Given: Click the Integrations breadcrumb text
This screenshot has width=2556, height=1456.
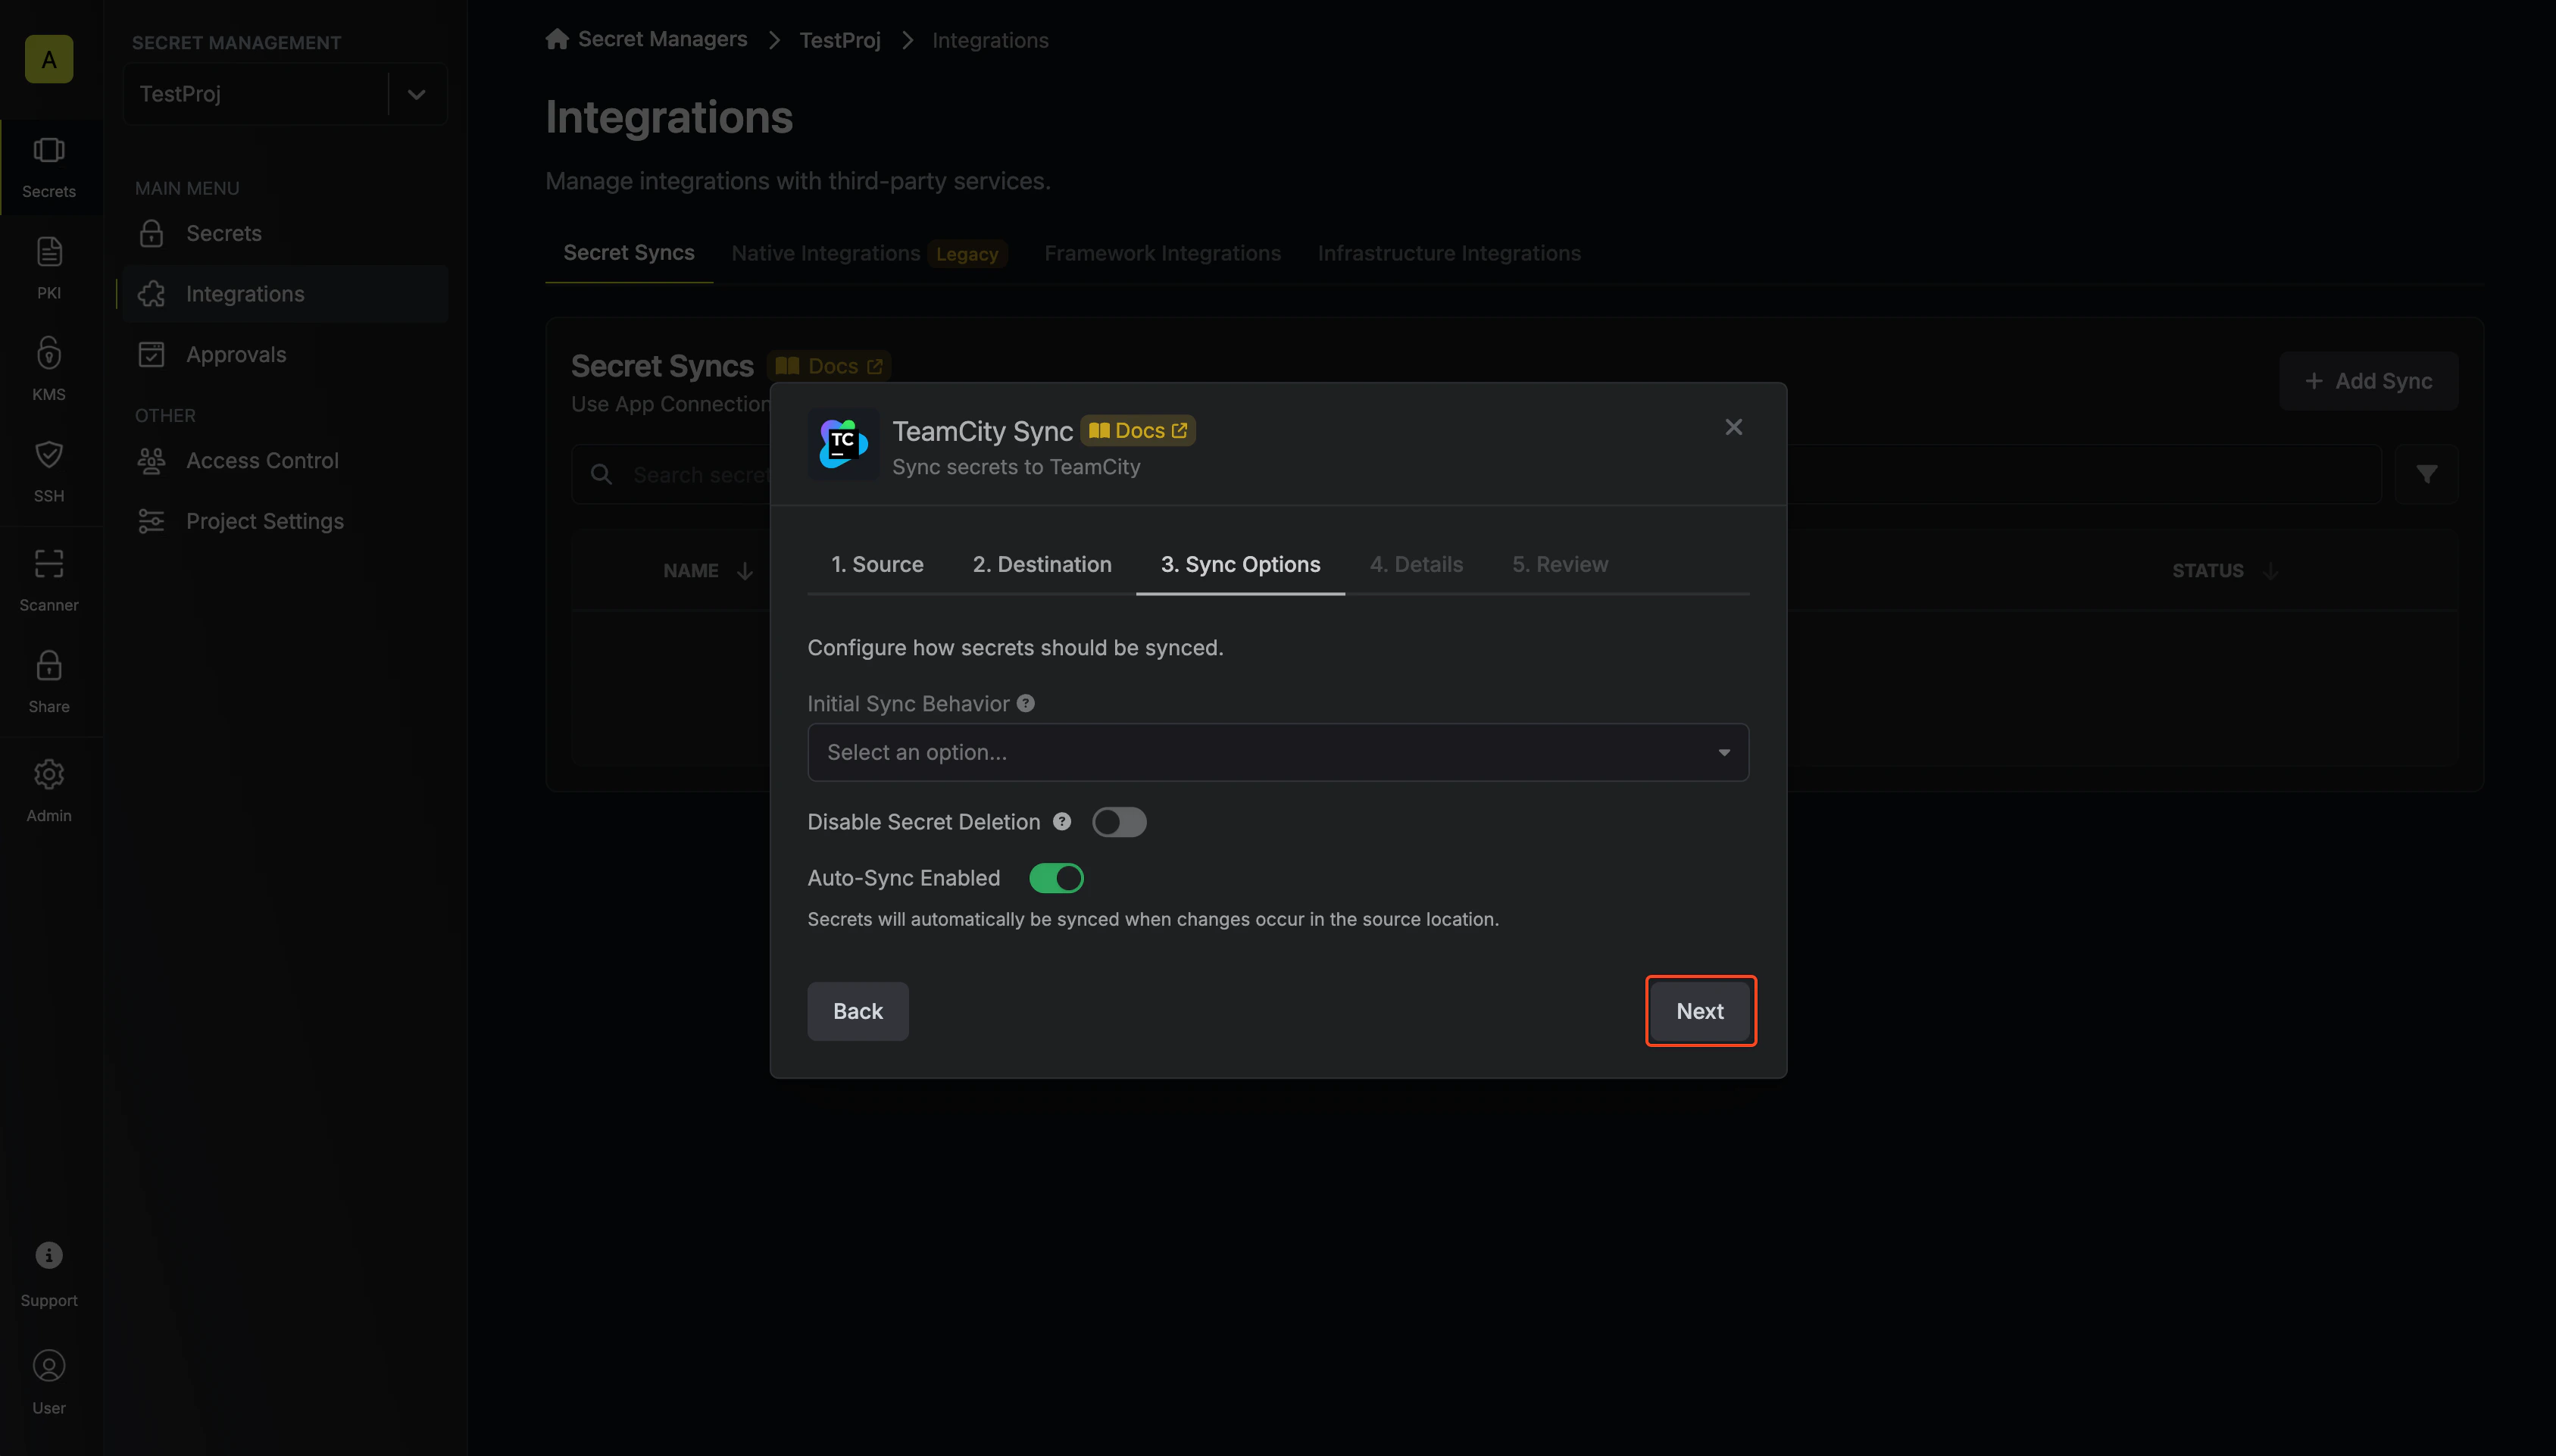Looking at the screenshot, I should pos(990,40).
